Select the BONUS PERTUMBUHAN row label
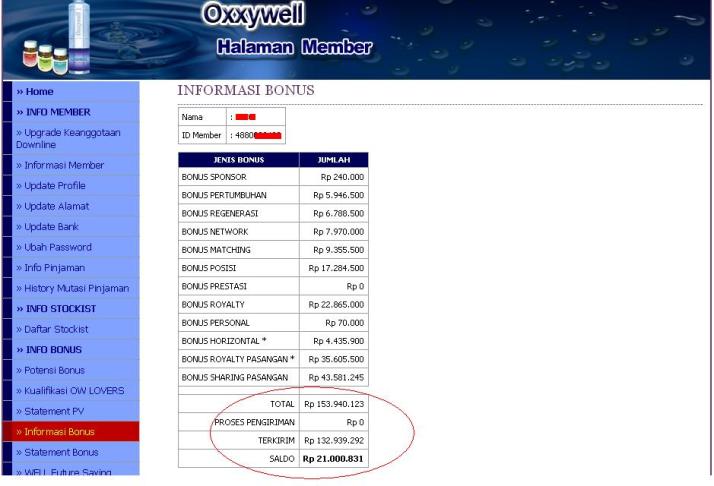 coord(224,195)
